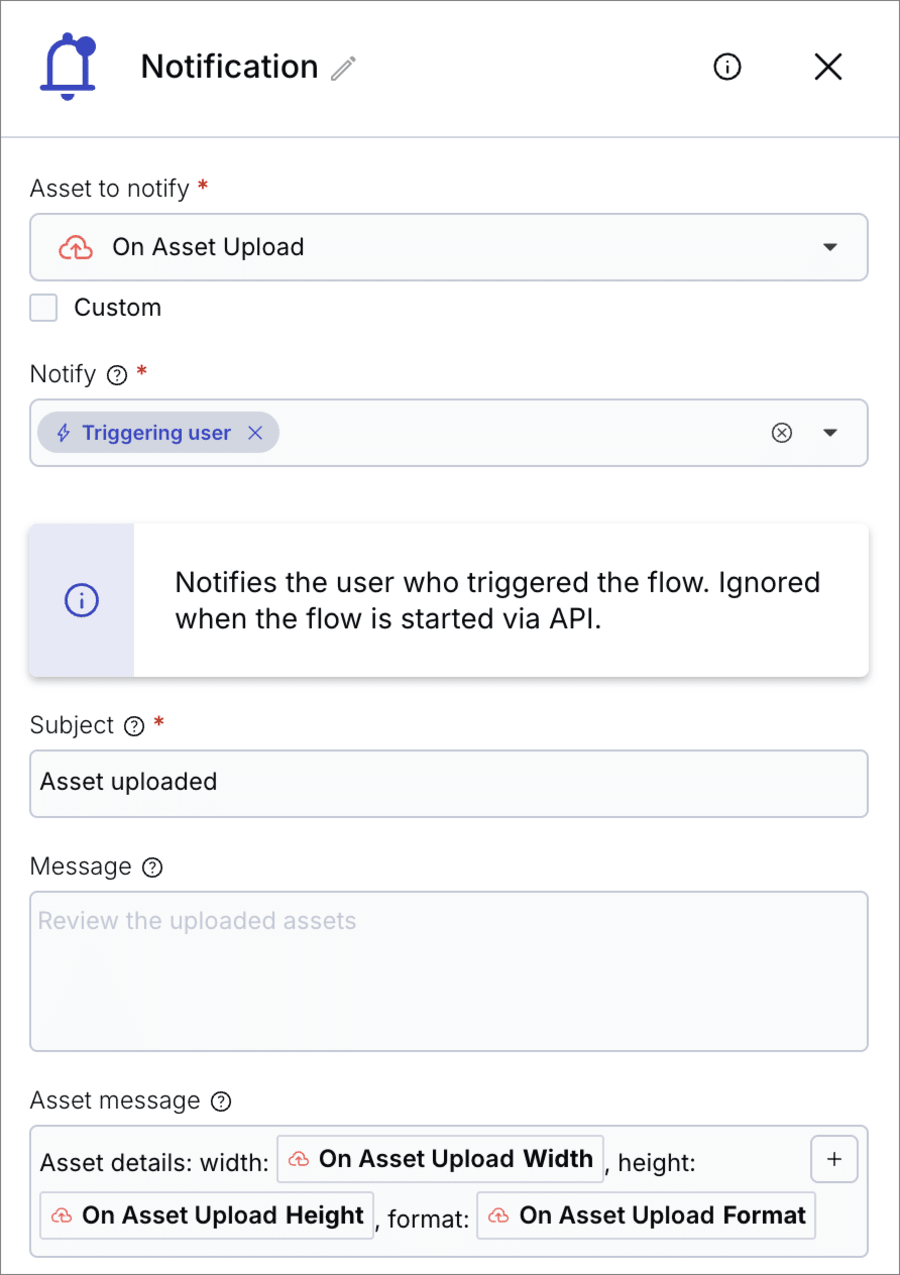Show help for the Message field
The height and width of the screenshot is (1275, 900).
152,868
